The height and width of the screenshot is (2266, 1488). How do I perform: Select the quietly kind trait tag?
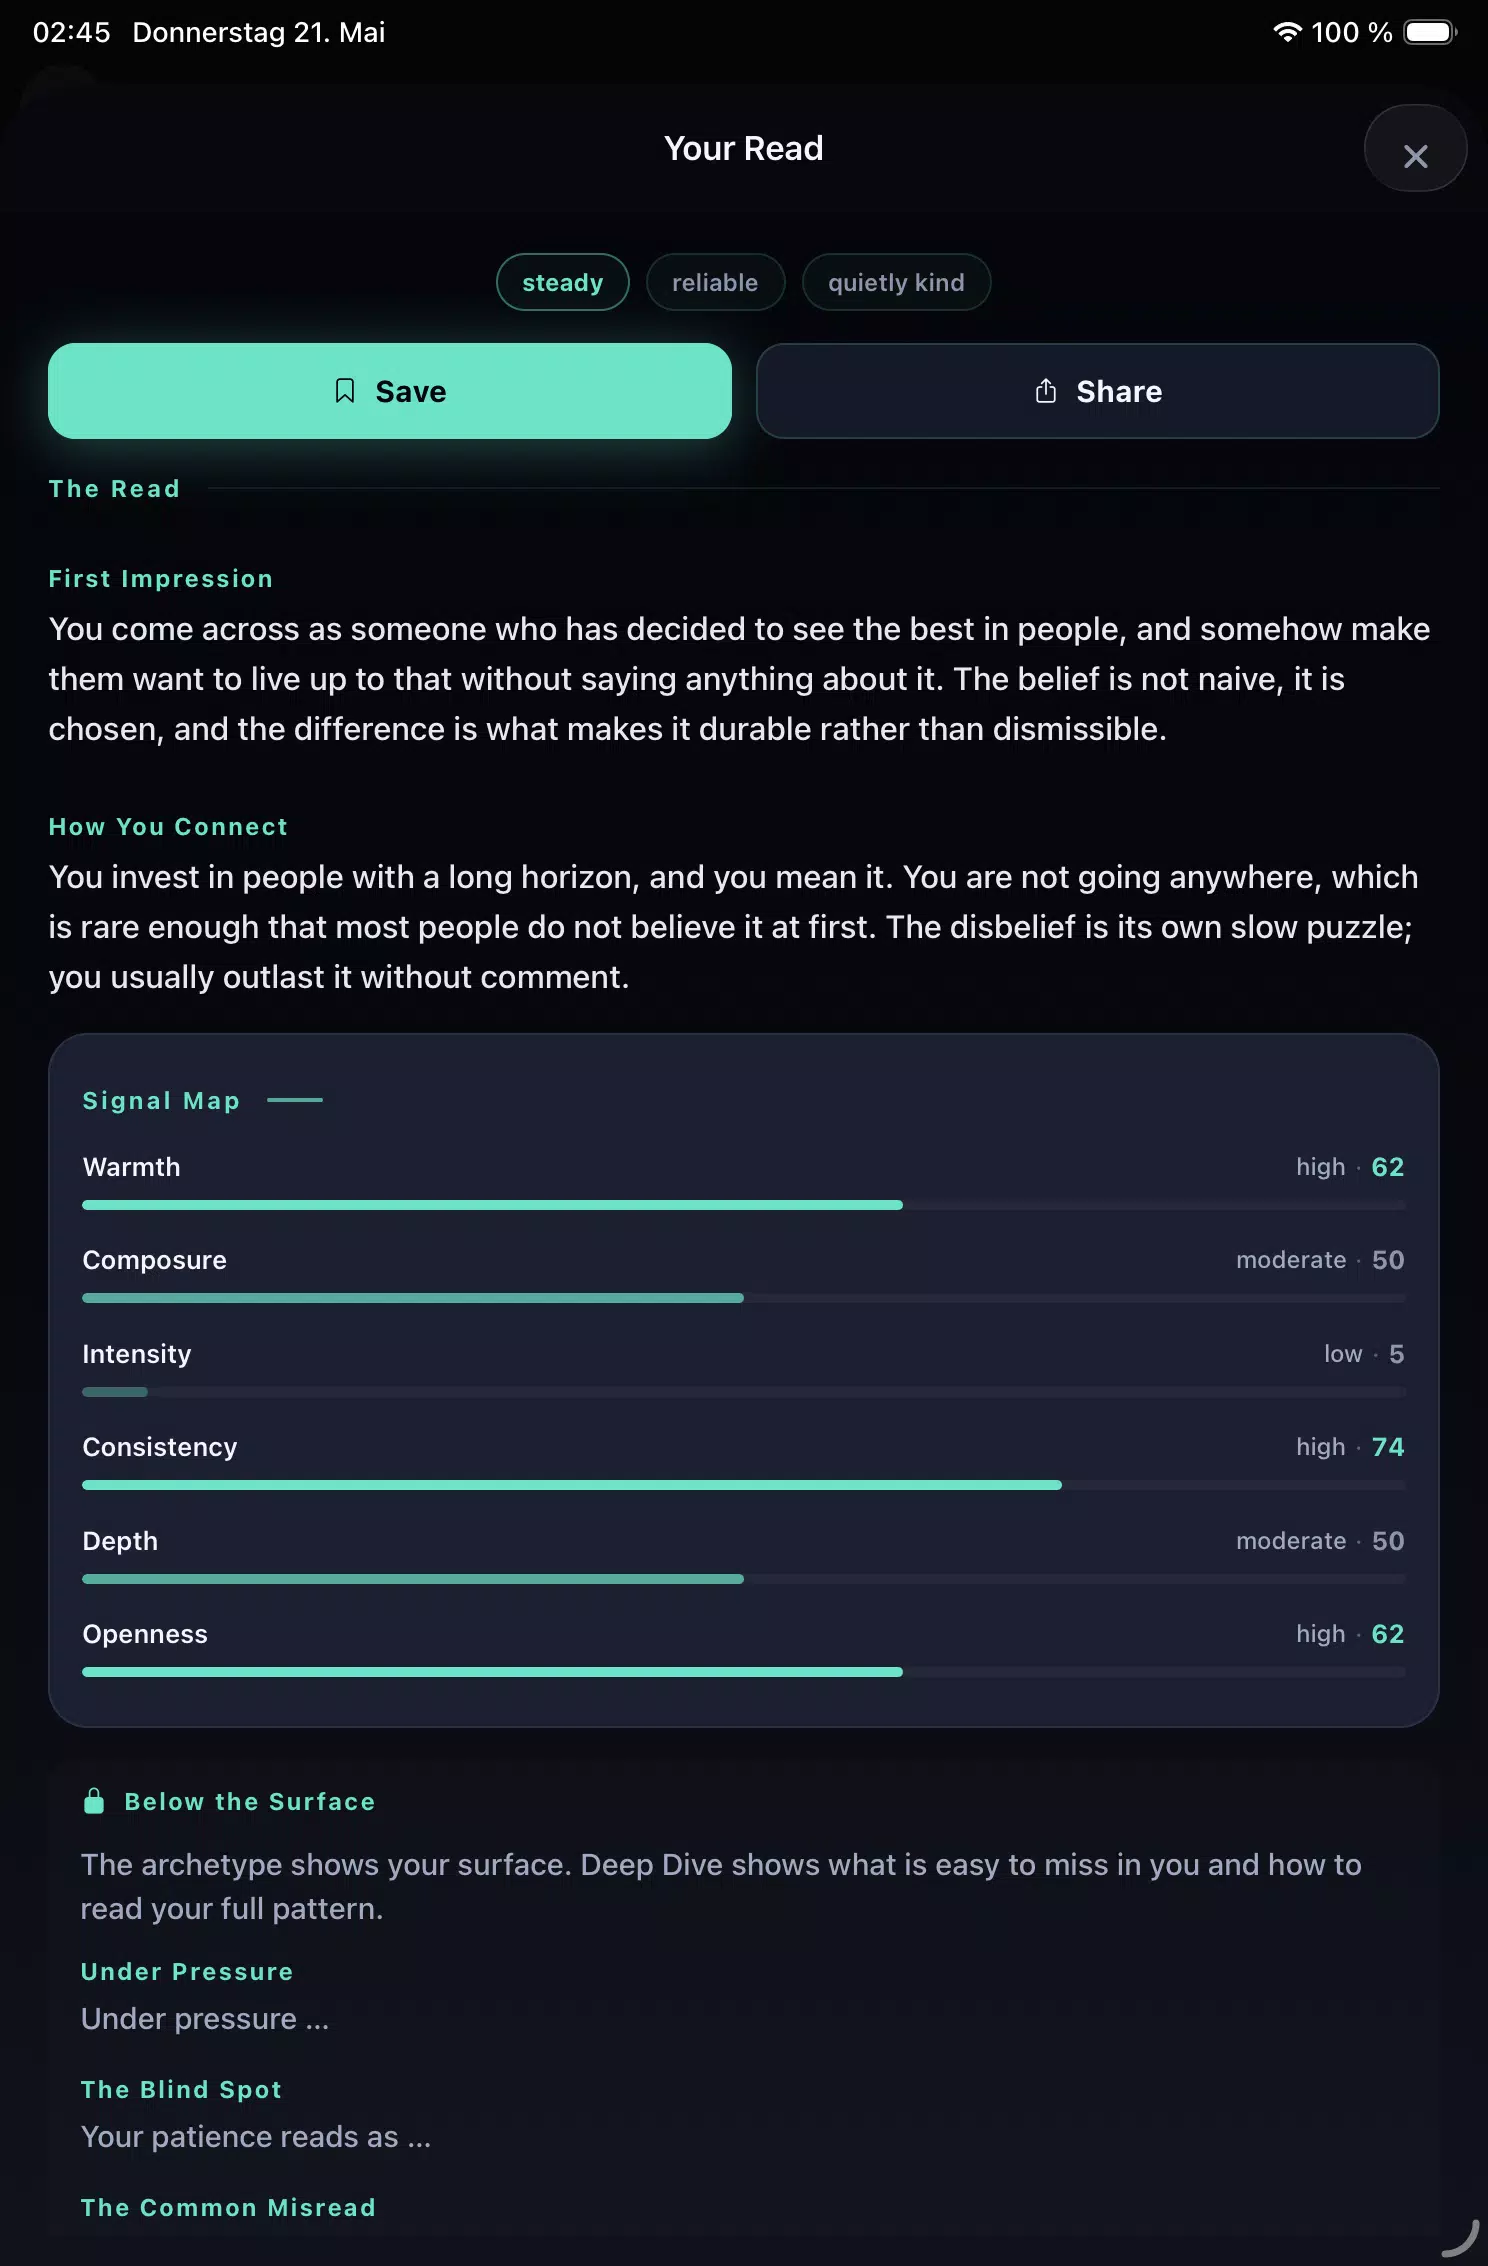click(x=896, y=282)
